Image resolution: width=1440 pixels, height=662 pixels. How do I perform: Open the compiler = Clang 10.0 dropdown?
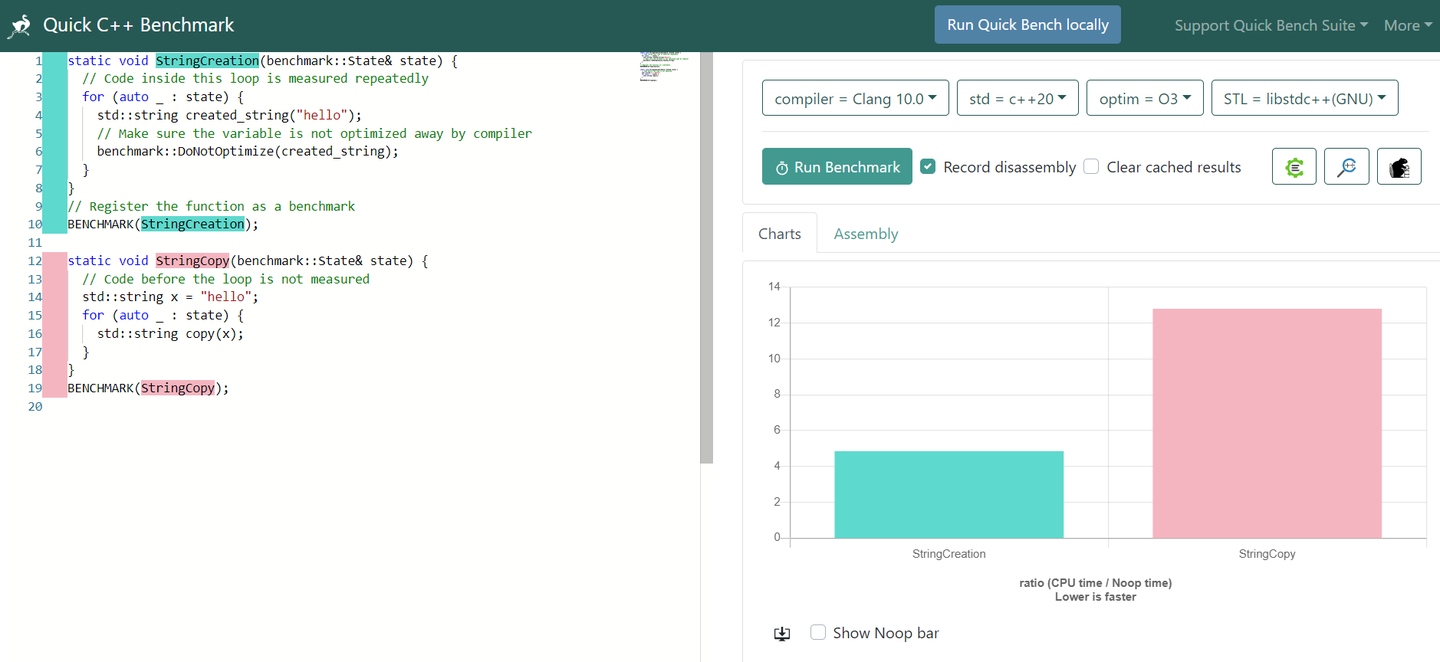coord(855,99)
